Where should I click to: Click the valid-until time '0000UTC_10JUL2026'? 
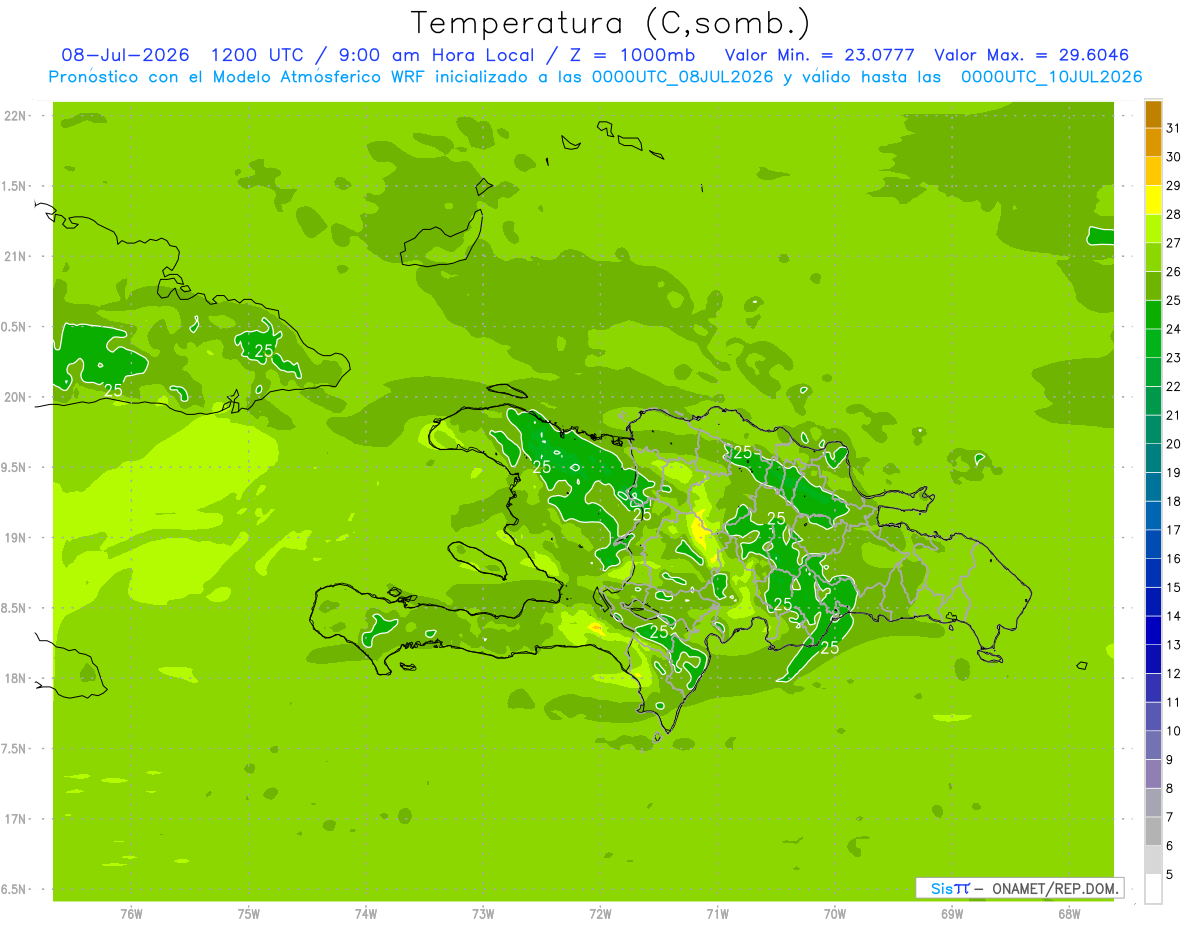tap(1051, 77)
